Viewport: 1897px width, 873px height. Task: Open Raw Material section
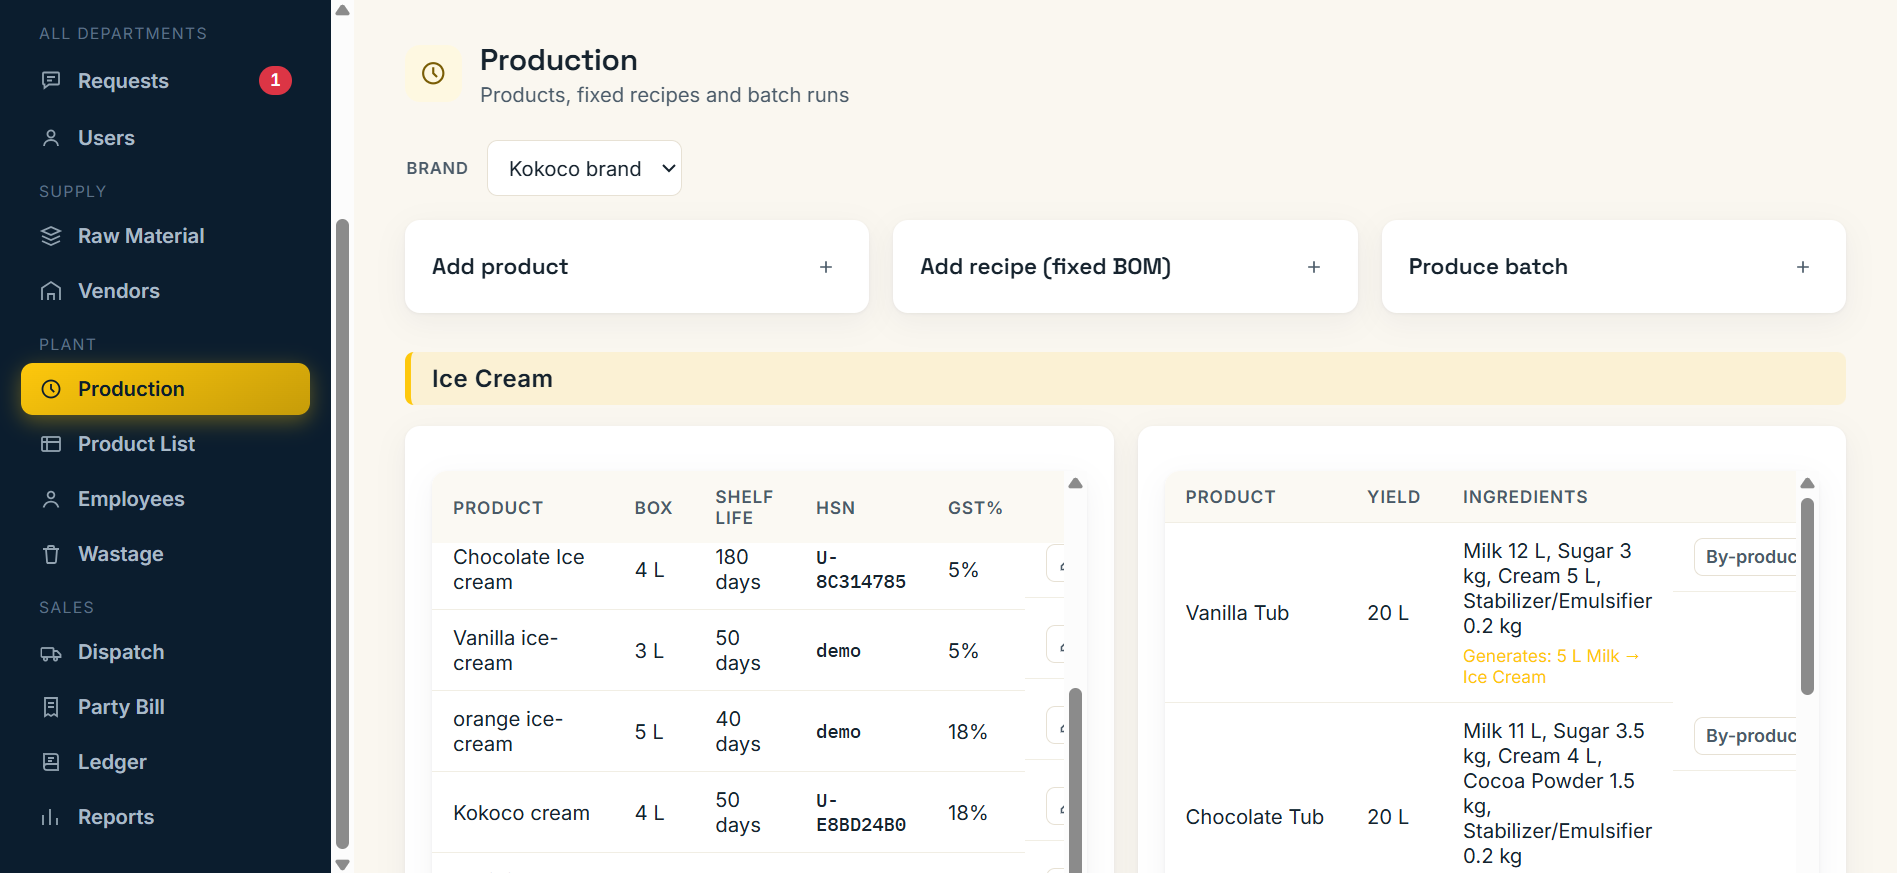click(165, 236)
